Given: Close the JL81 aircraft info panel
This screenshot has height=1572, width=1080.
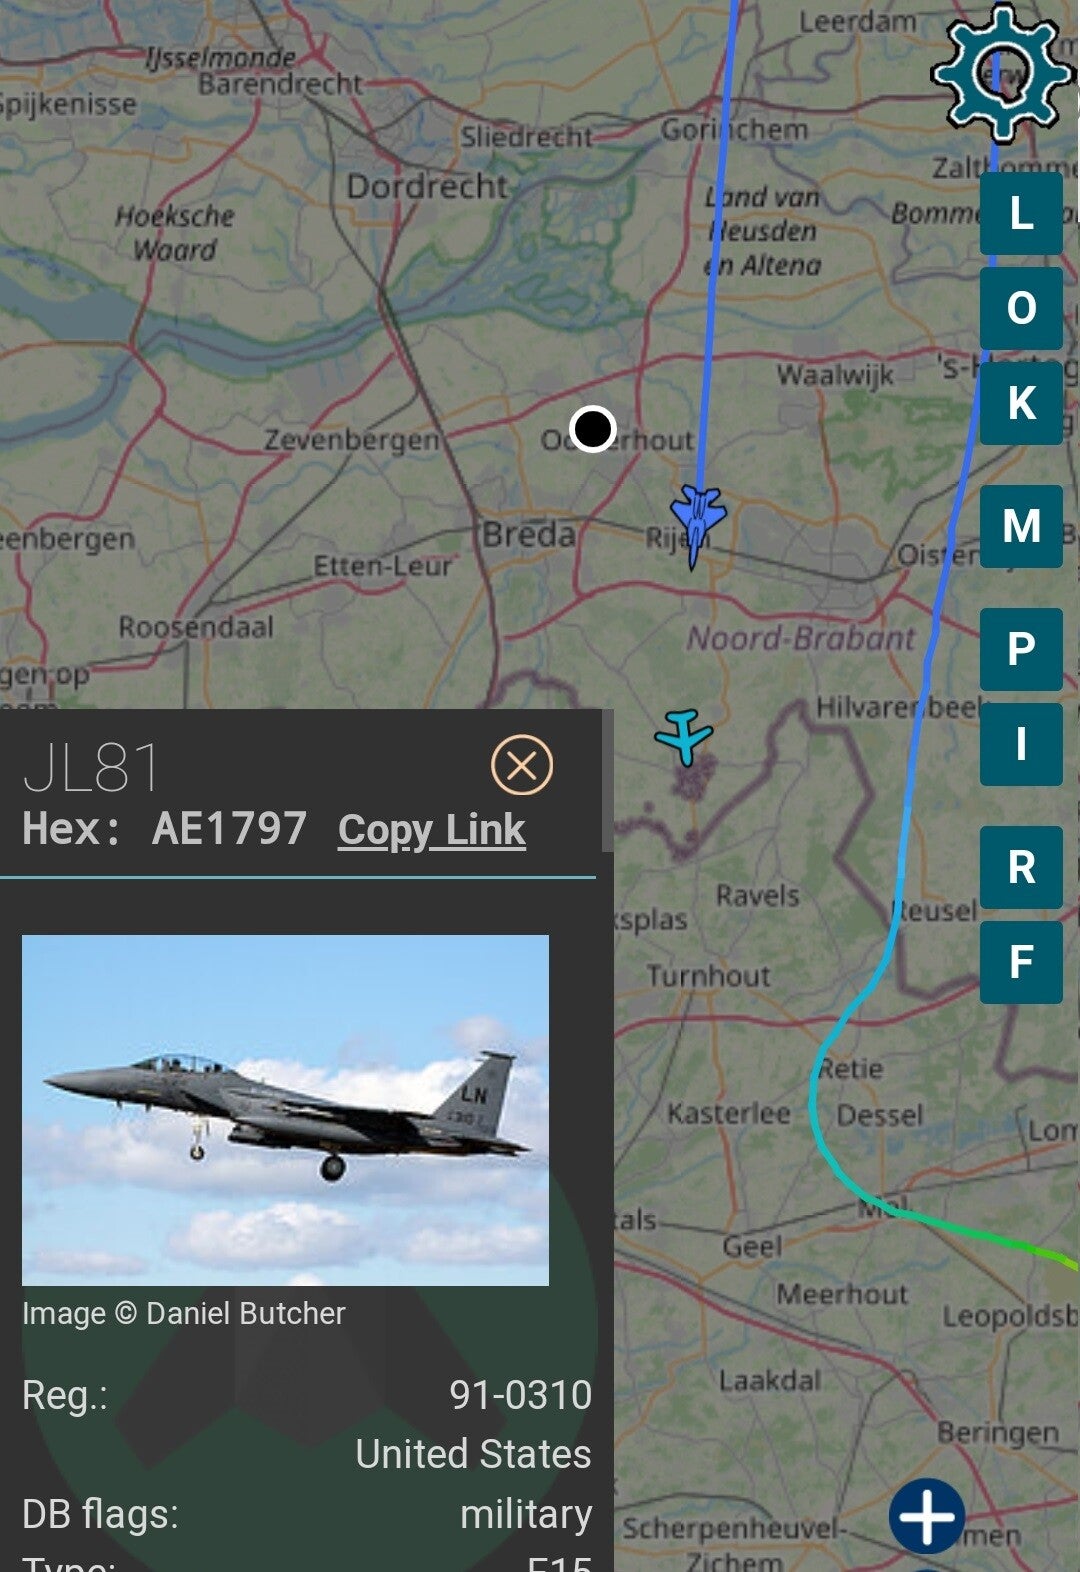Looking at the screenshot, I should click(x=522, y=766).
